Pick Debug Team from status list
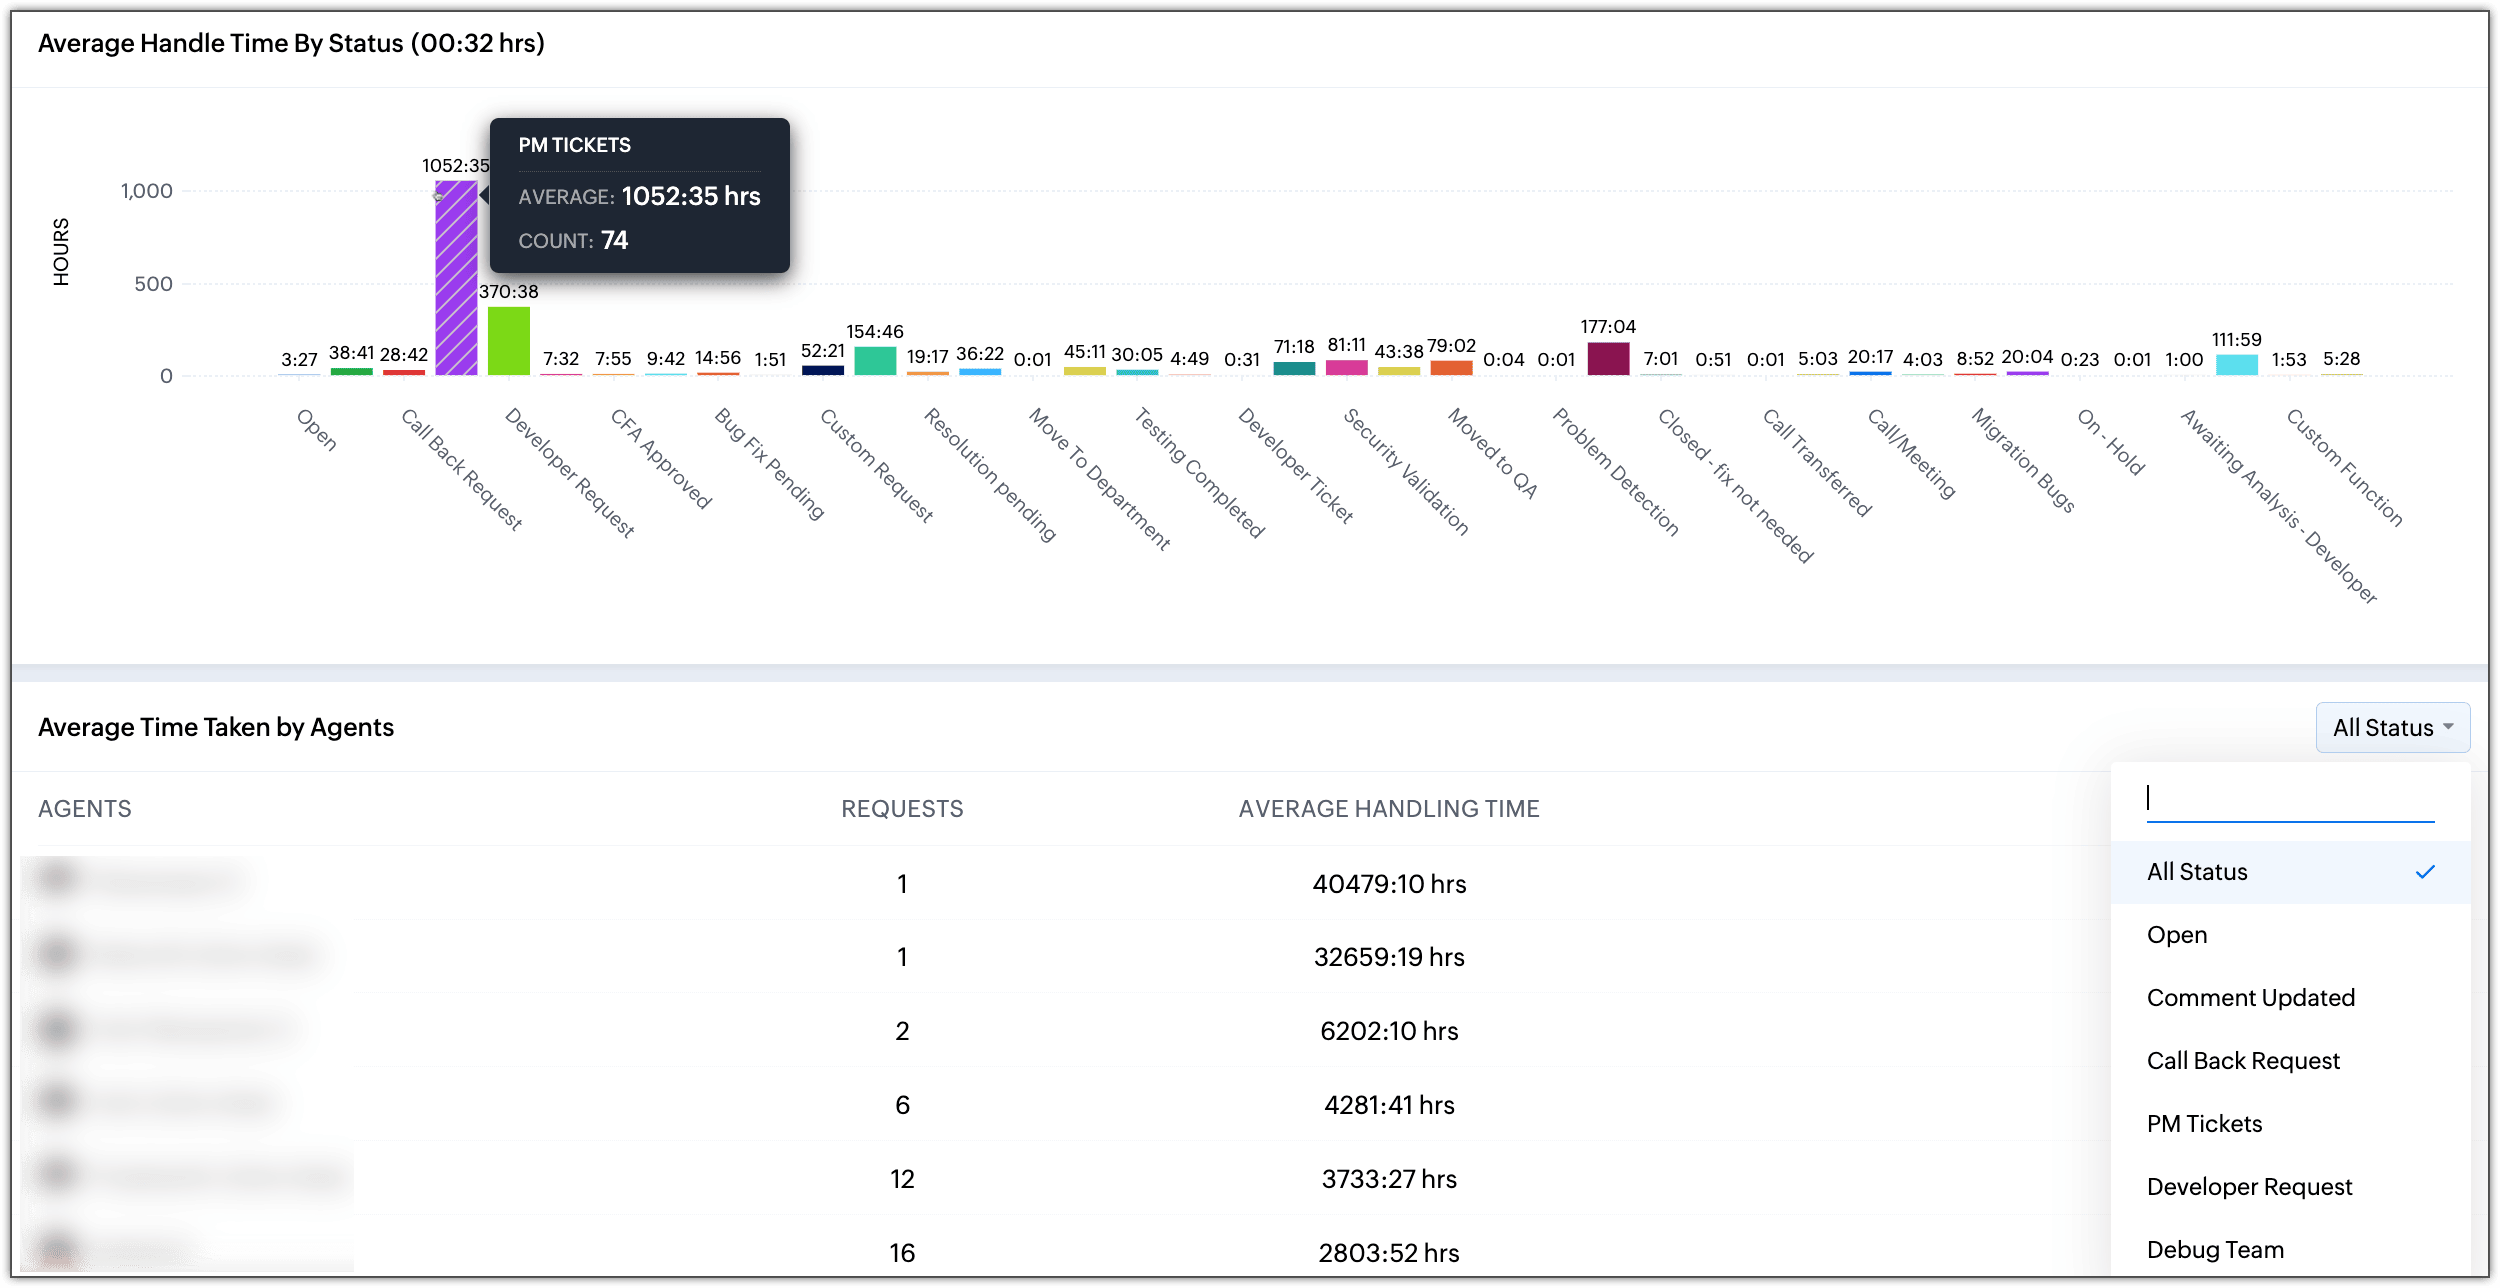 coord(2215,1250)
